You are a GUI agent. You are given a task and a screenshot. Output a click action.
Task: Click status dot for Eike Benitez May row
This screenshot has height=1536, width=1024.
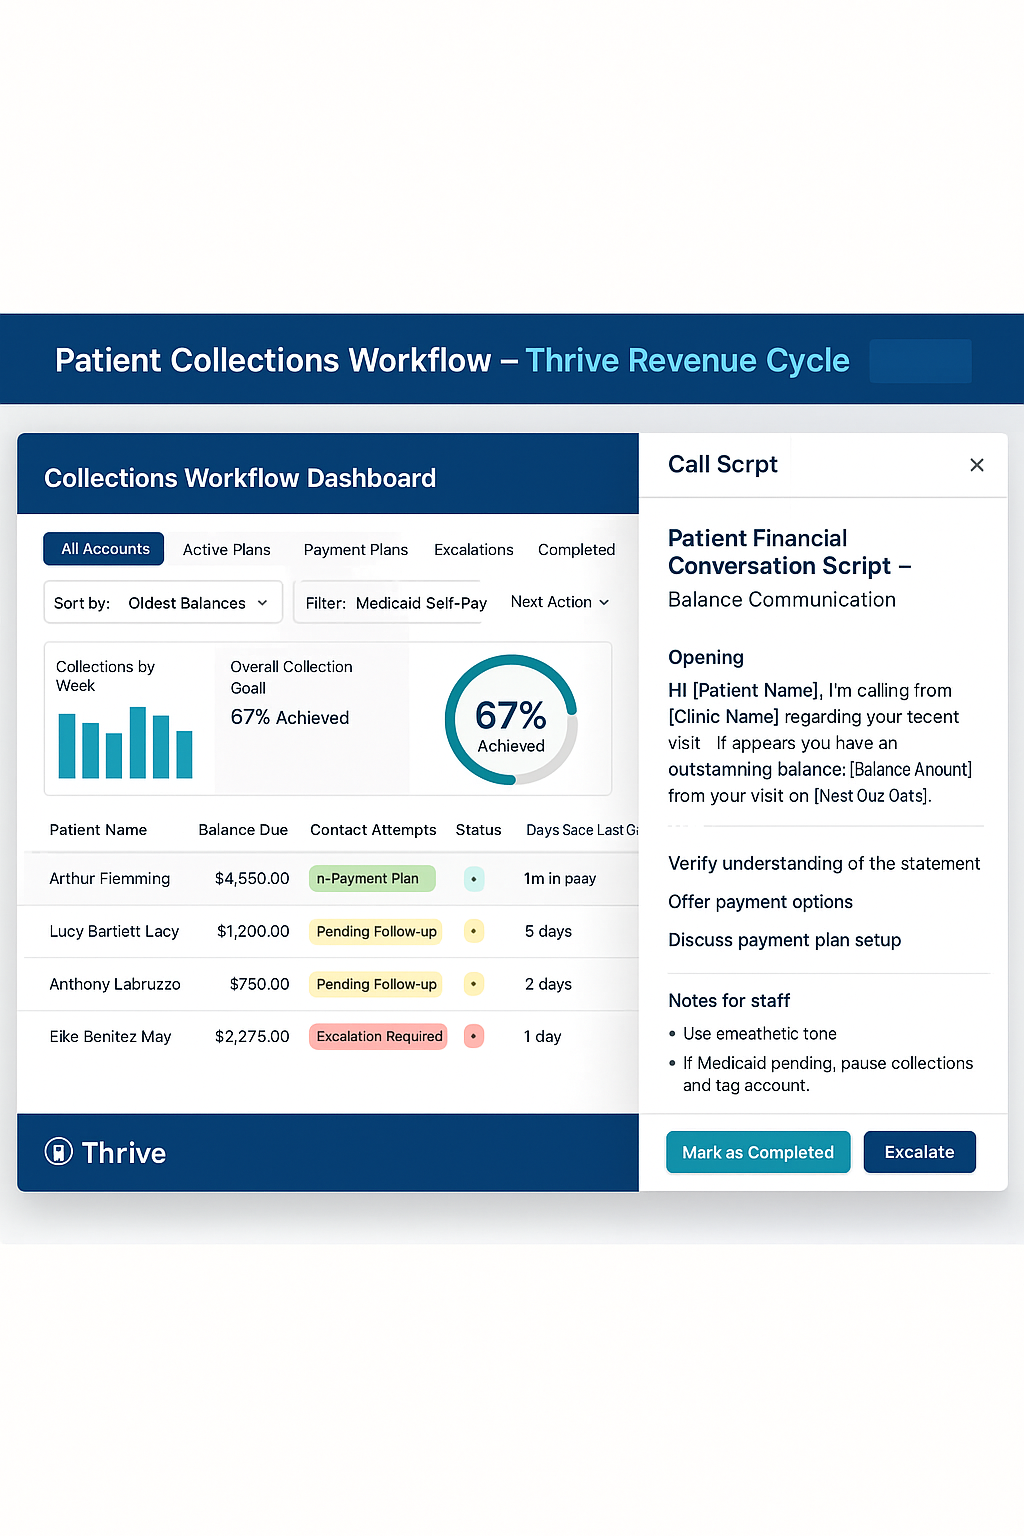click(x=474, y=1036)
